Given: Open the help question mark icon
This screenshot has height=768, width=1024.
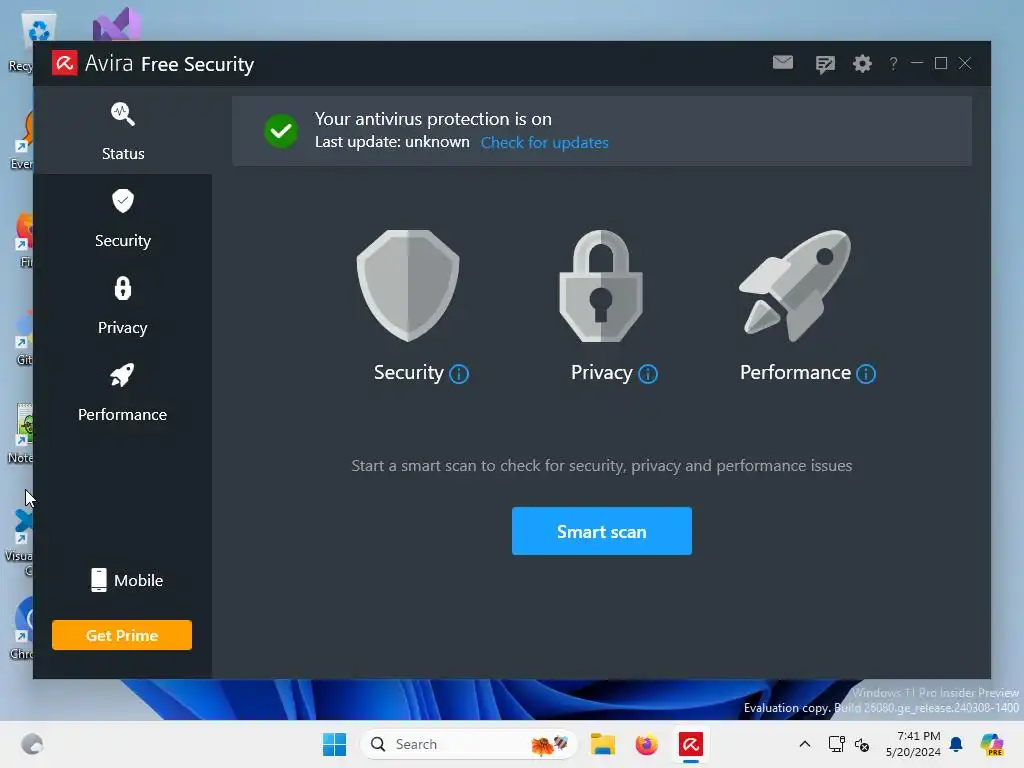Looking at the screenshot, I should 893,63.
